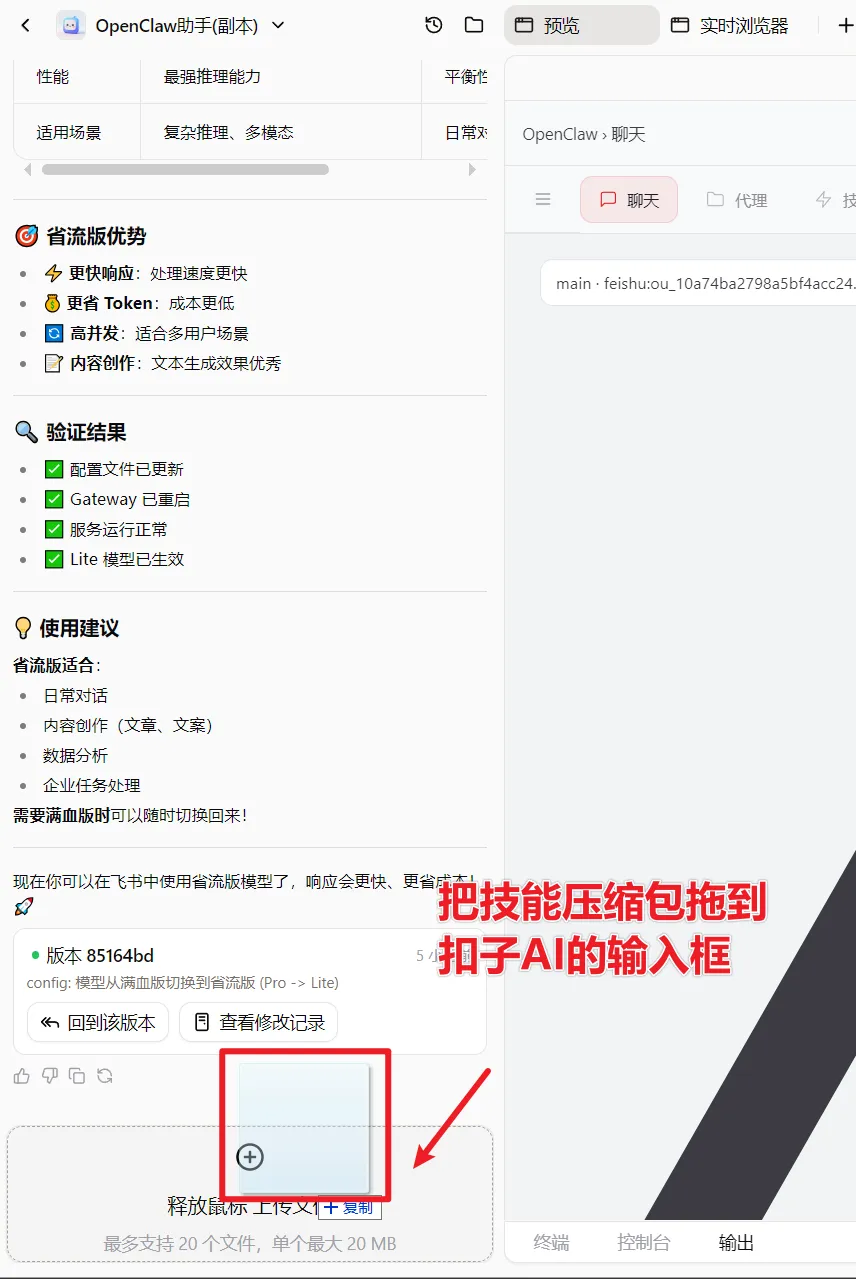Select the 聊天 tab in OpenClaw
The image size is (856, 1279).
[x=629, y=200]
